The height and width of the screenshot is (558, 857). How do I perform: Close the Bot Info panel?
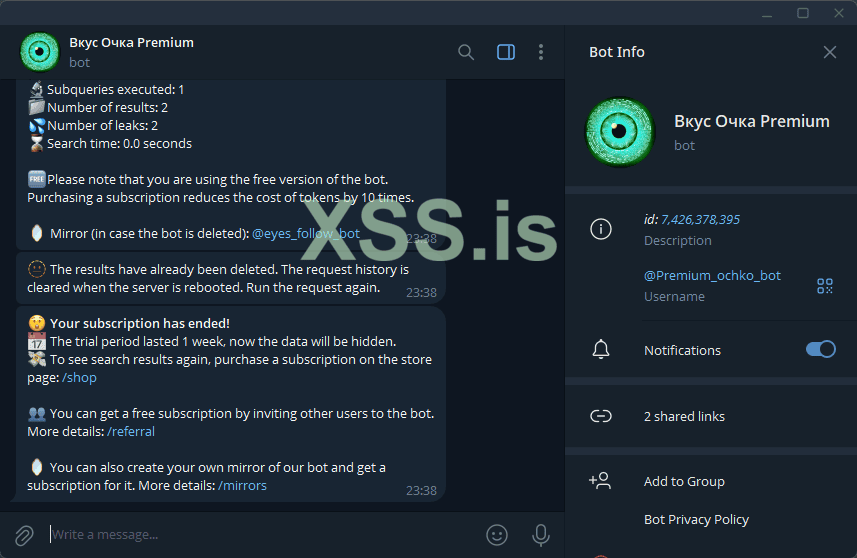pos(830,52)
